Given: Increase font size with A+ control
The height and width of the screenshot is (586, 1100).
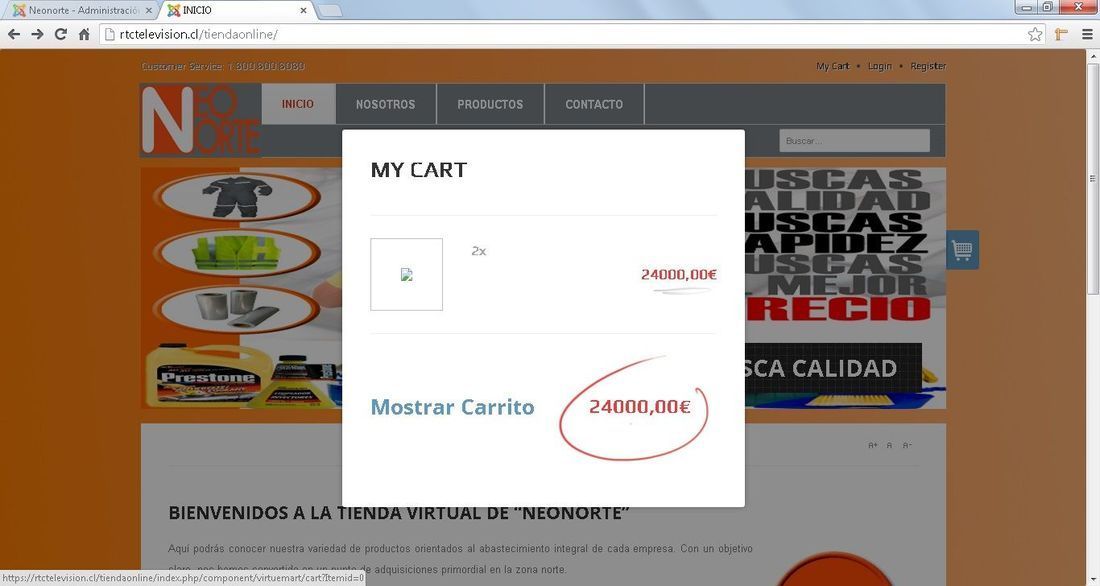Looking at the screenshot, I should tap(873, 446).
